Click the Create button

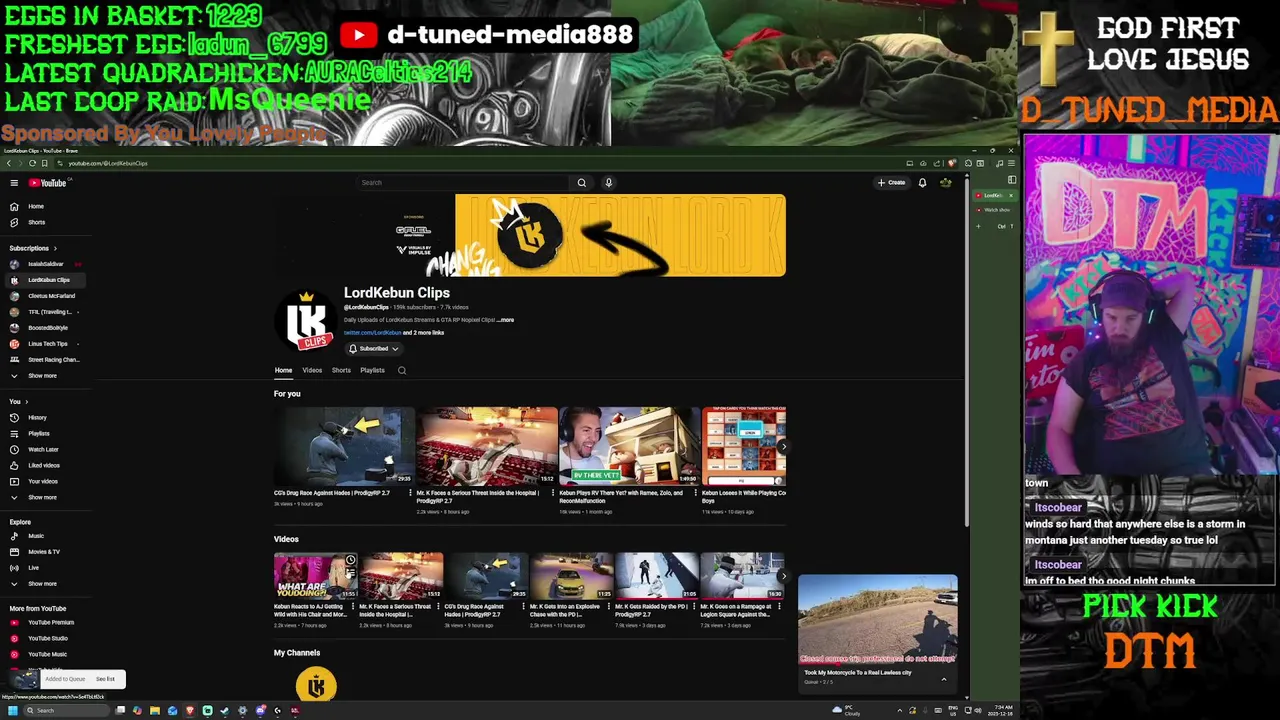(x=891, y=183)
